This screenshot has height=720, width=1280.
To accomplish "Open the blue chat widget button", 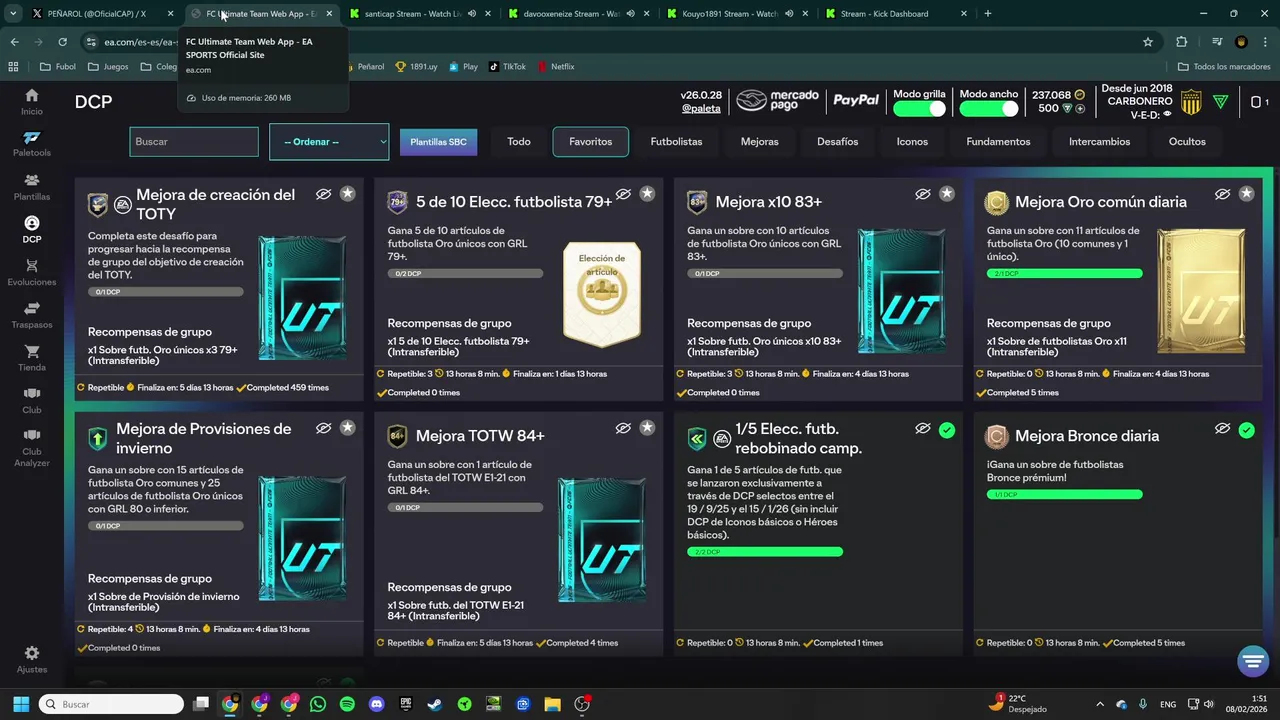I will click(x=1253, y=661).
